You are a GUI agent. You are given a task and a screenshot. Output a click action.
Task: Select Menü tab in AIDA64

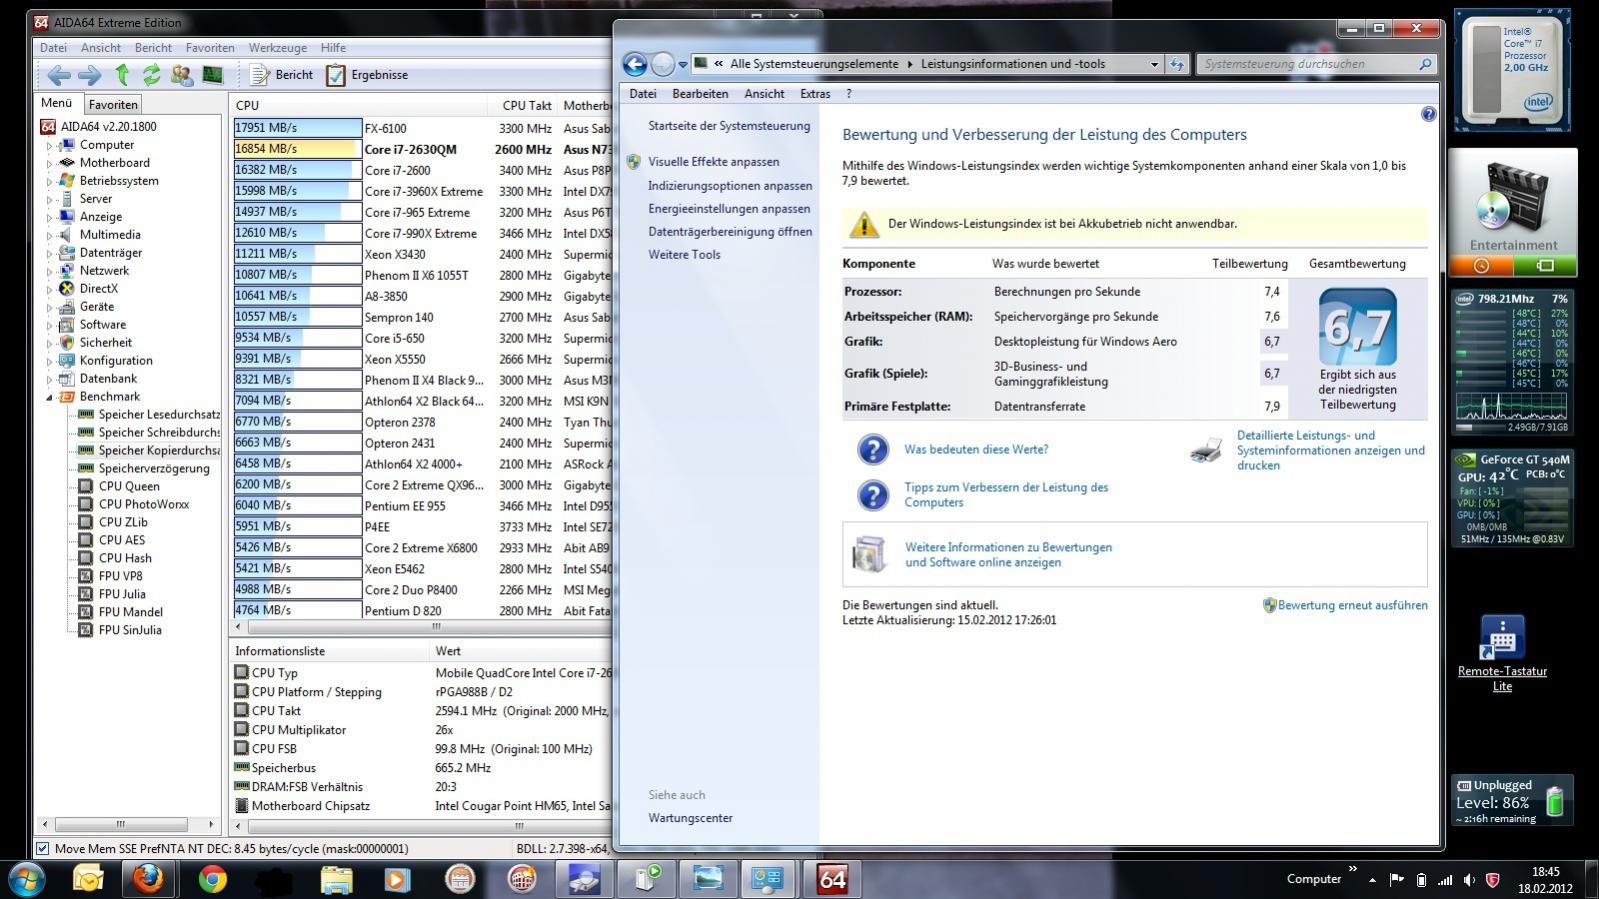coord(56,103)
